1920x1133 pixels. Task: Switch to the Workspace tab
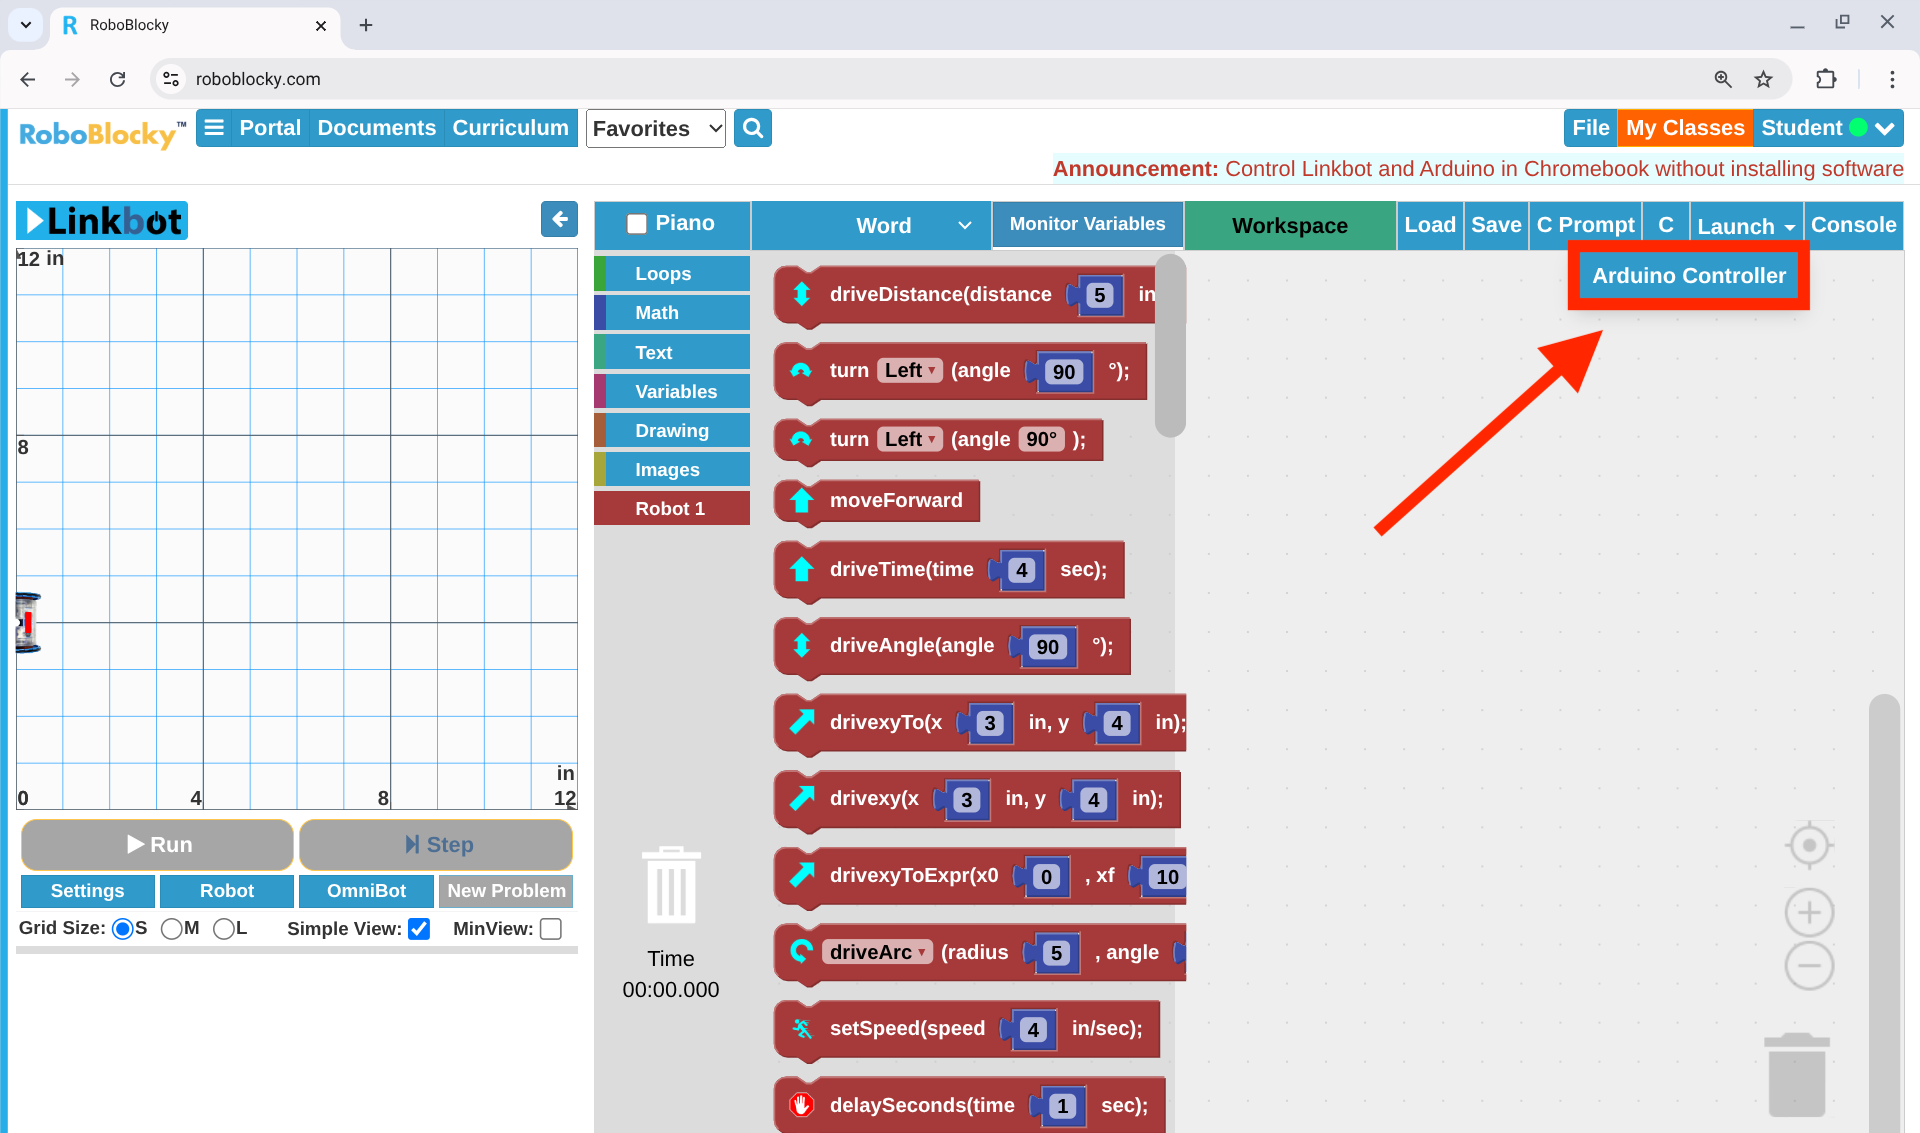click(1289, 225)
